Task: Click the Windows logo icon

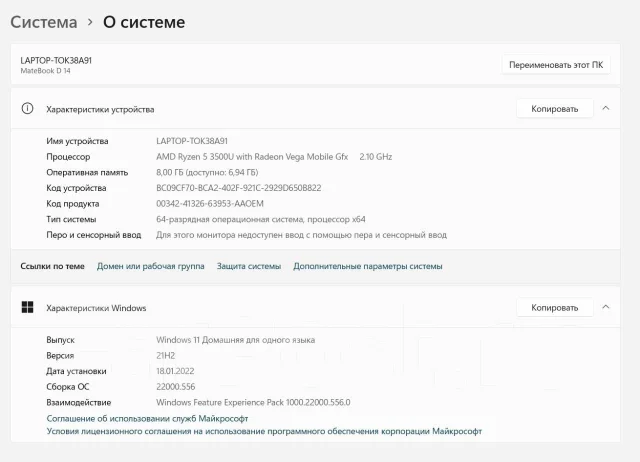Action: pyautogui.click(x=27, y=307)
